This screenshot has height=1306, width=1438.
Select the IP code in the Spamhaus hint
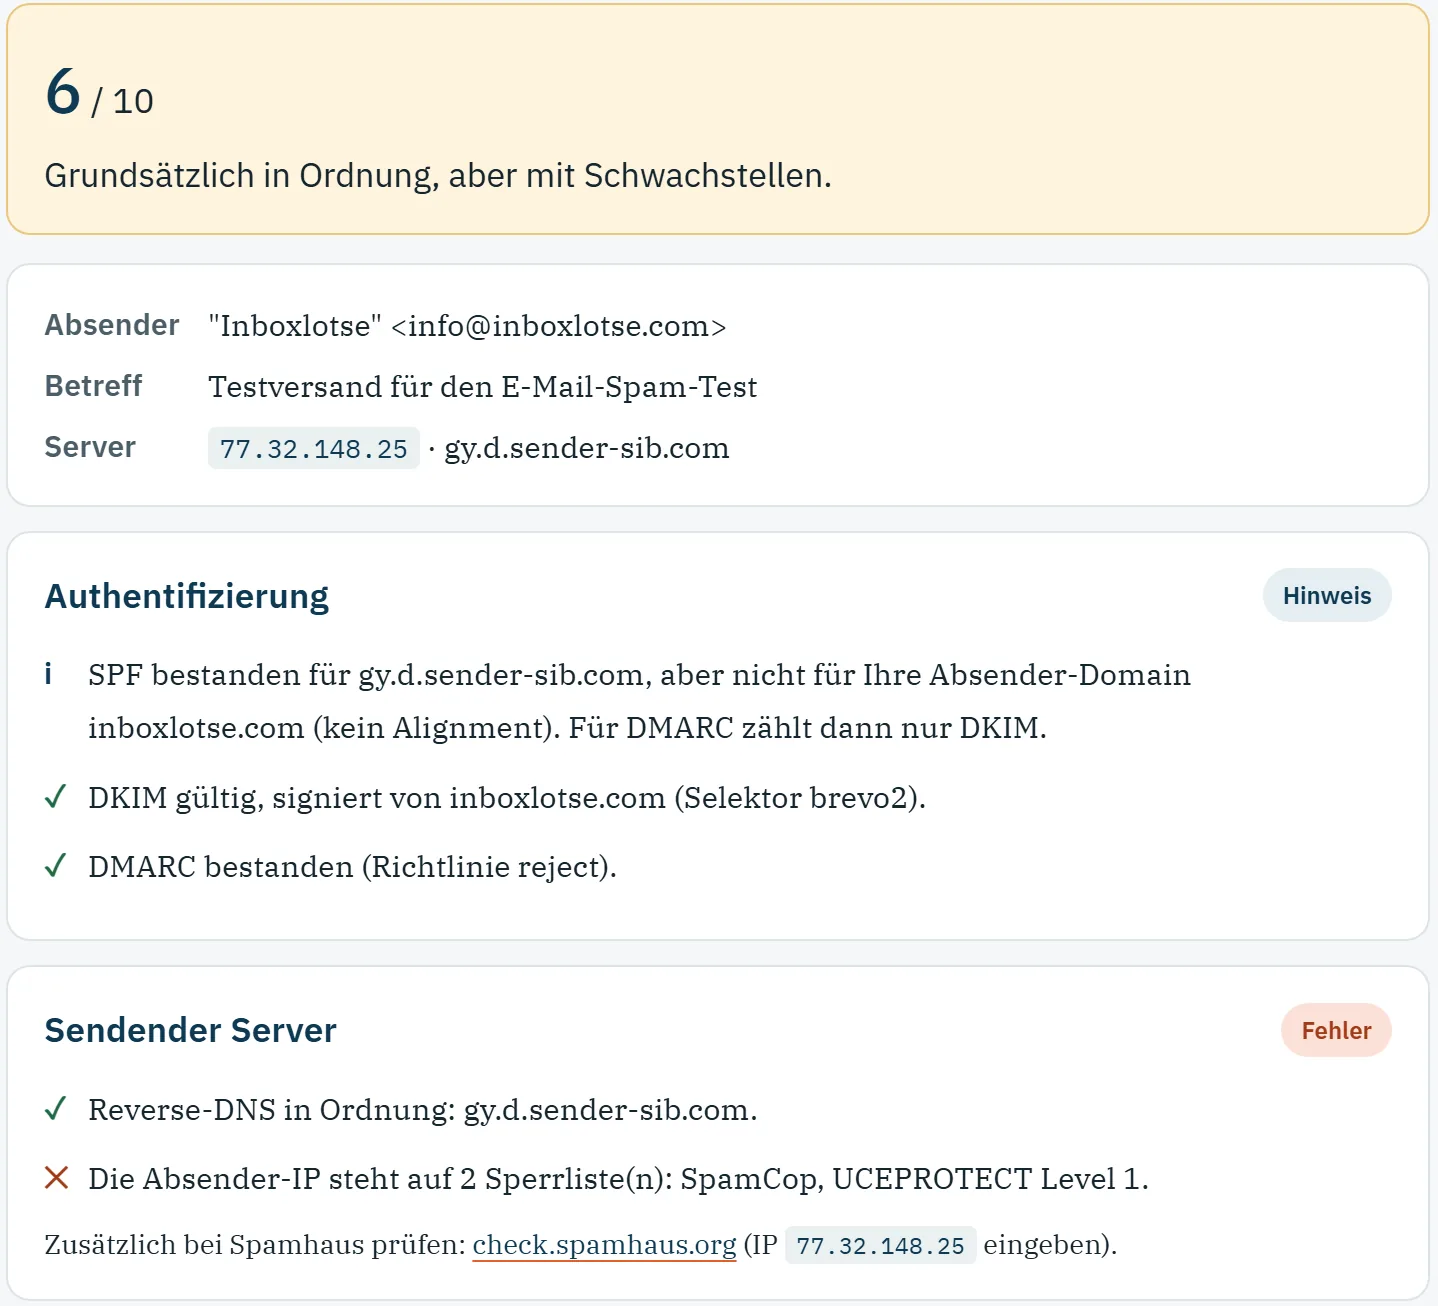pos(880,1246)
